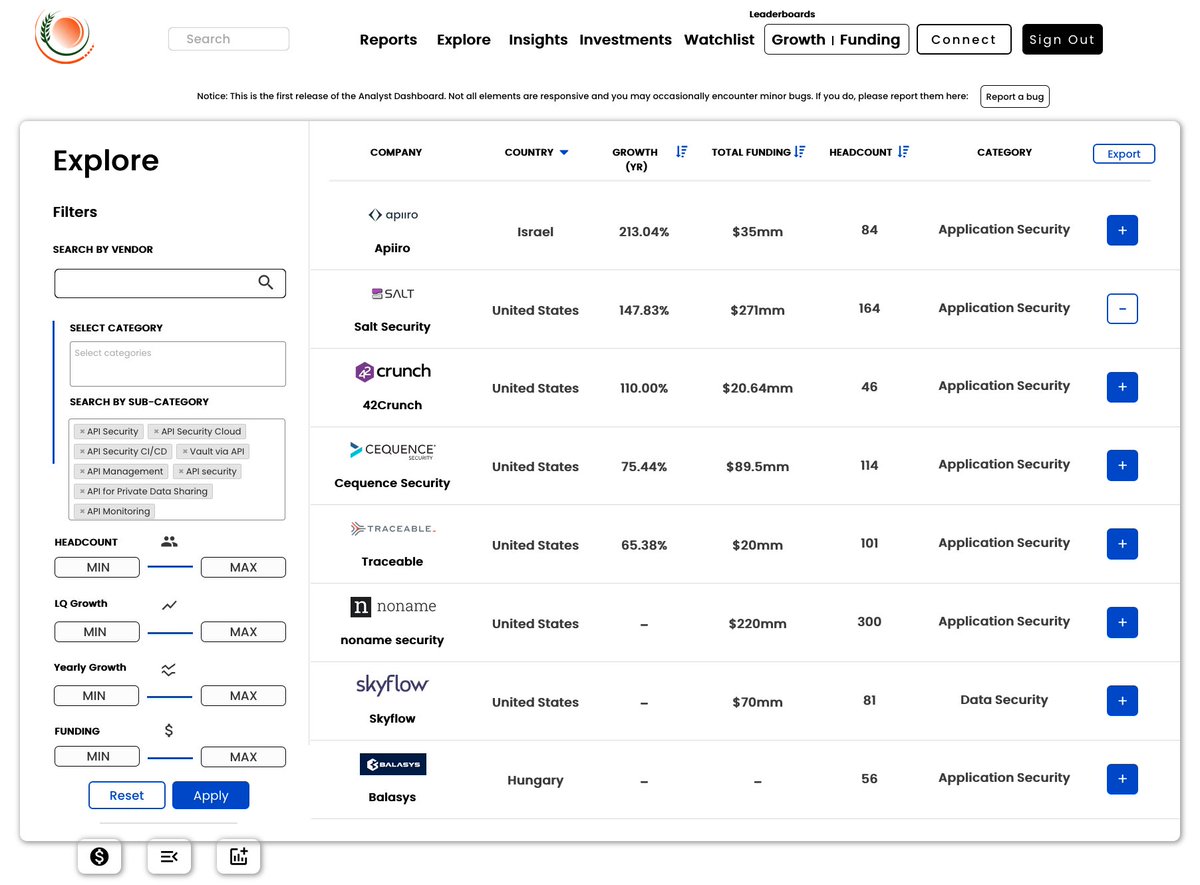The height and width of the screenshot is (885, 1200).
Task: Apply the selected filters
Action: click(211, 796)
